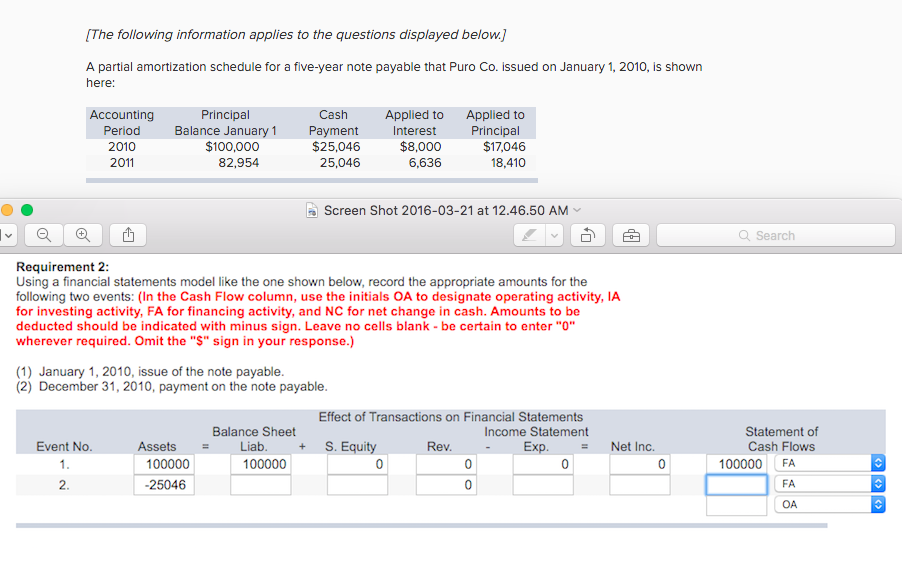Viewport: 902px width, 574px height.
Task: Open the share icon in Preview toolbar
Action: 128,235
